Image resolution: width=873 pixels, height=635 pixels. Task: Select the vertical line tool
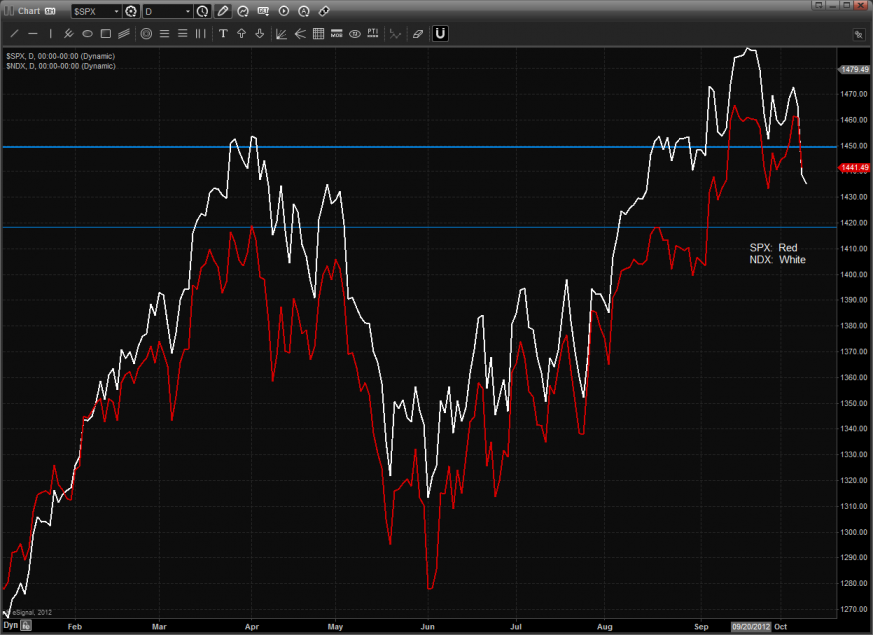click(x=50, y=34)
